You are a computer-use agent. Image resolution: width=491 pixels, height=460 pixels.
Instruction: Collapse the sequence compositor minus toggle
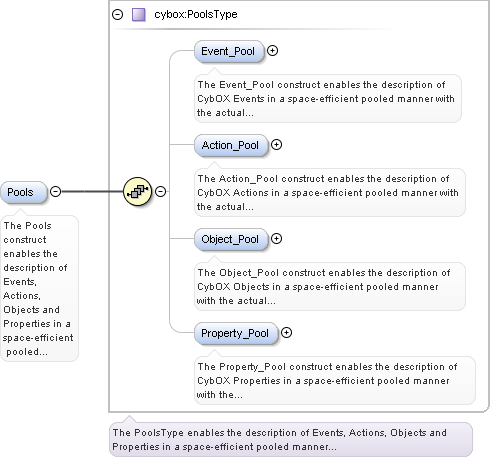pos(161,191)
